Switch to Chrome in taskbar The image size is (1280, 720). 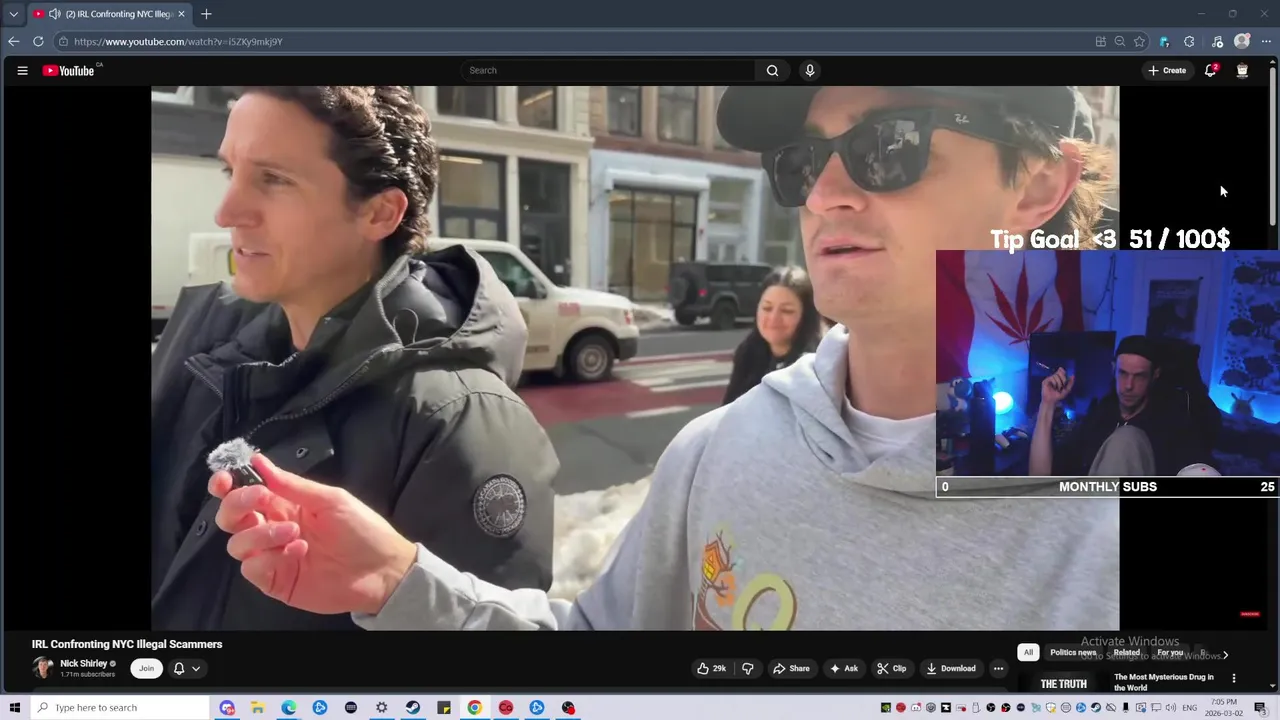tap(474, 708)
